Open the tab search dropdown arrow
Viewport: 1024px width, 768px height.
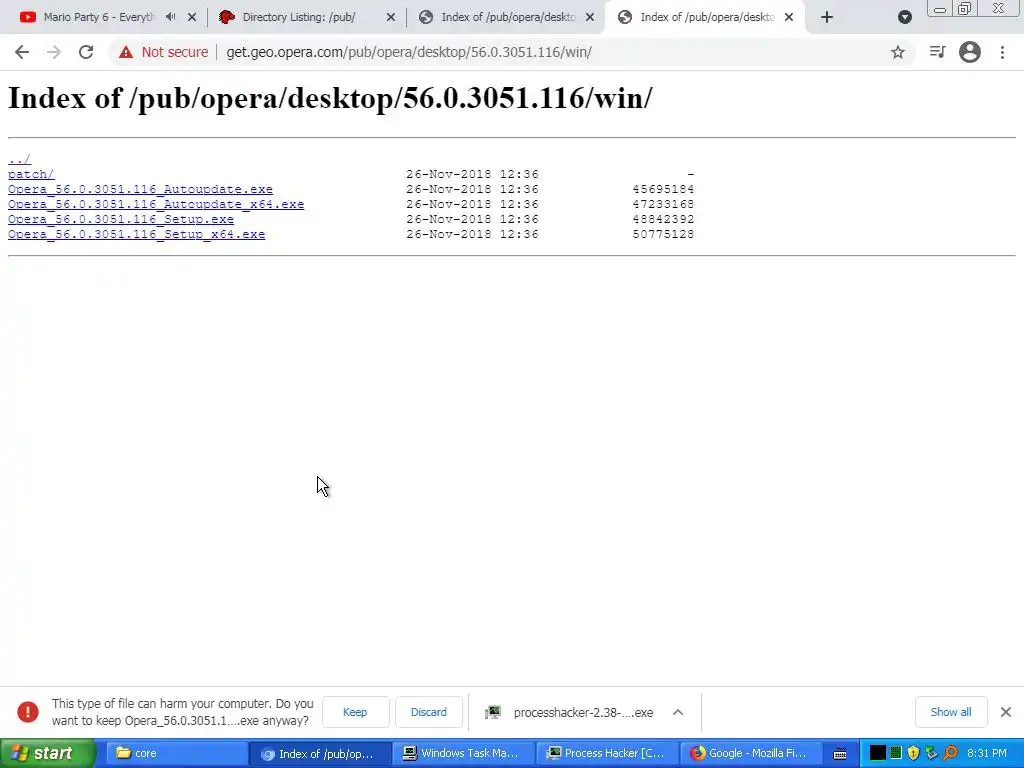[904, 17]
